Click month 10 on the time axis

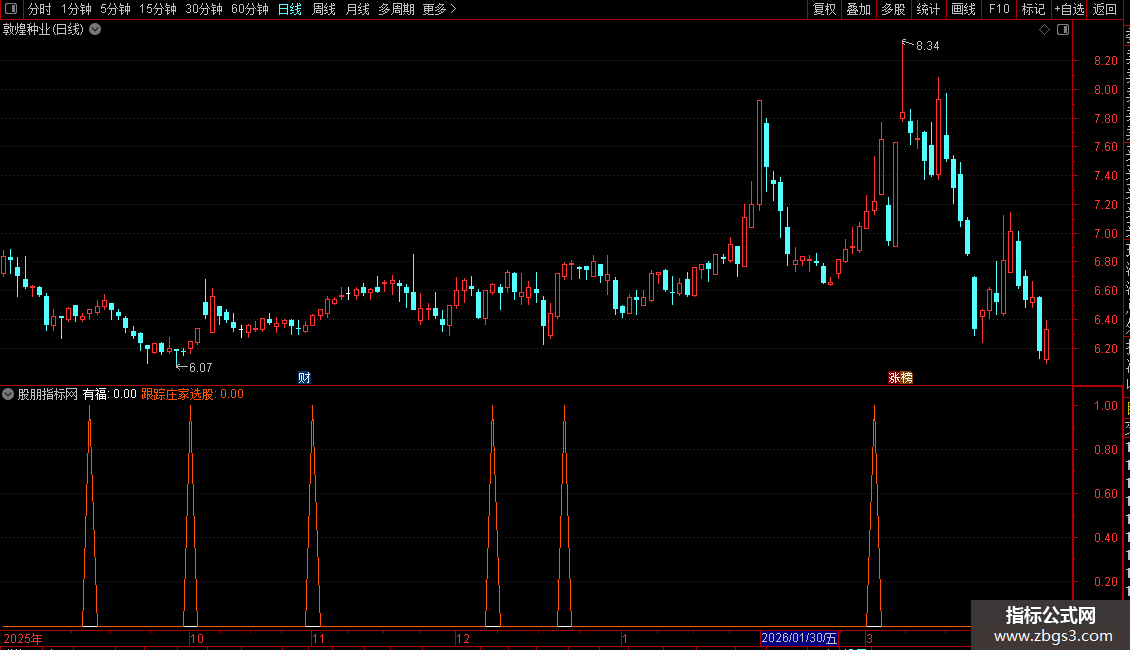click(x=197, y=638)
